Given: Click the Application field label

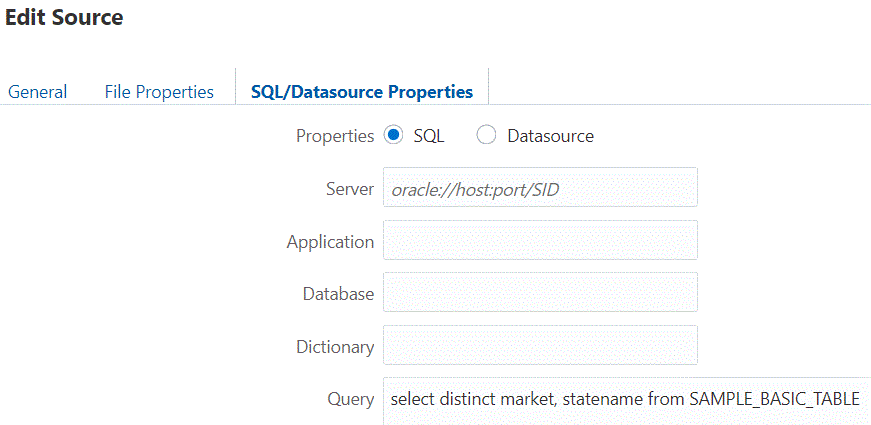Looking at the screenshot, I should click(x=330, y=242).
